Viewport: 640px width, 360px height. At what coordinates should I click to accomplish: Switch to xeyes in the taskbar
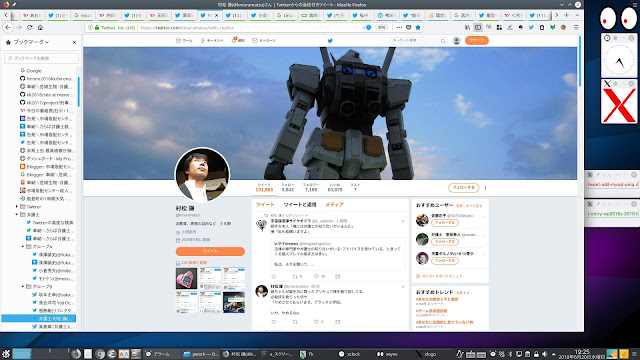click(x=387, y=354)
